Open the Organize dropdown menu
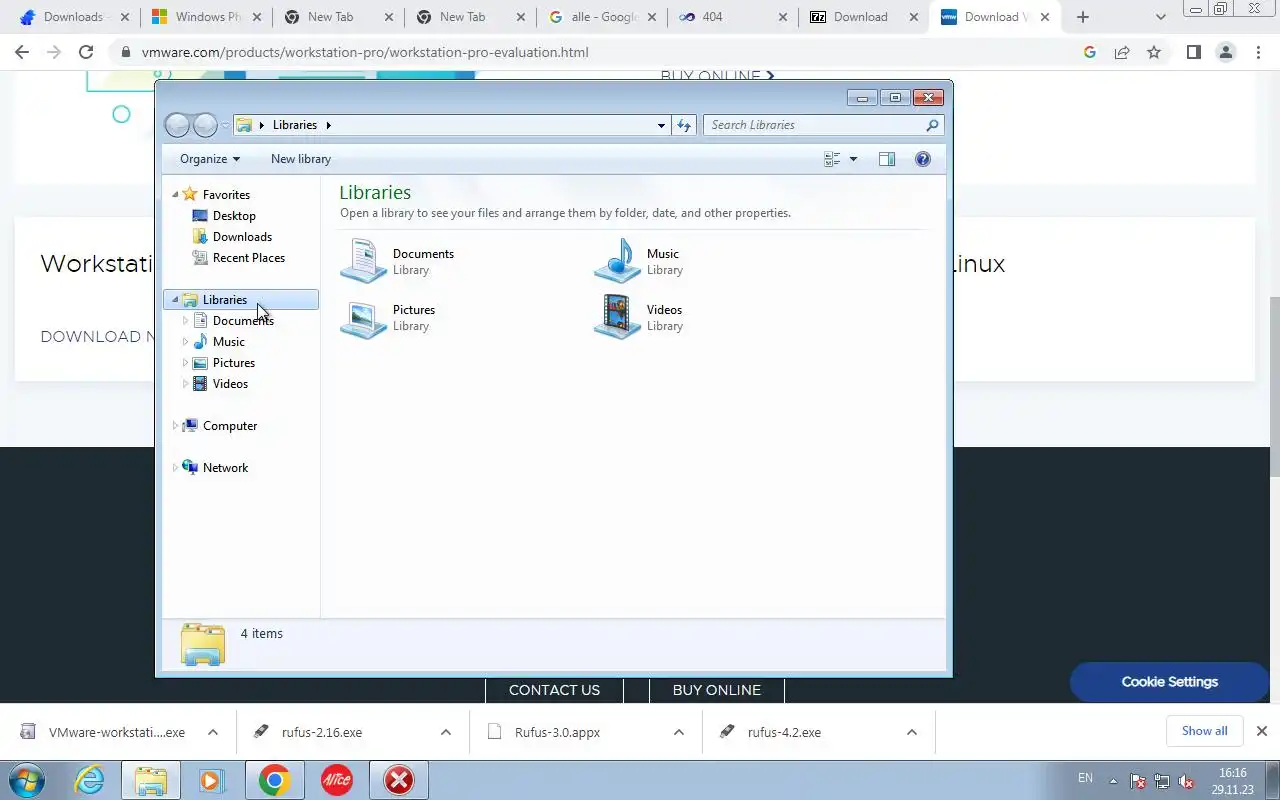Image resolution: width=1280 pixels, height=800 pixels. (210, 159)
